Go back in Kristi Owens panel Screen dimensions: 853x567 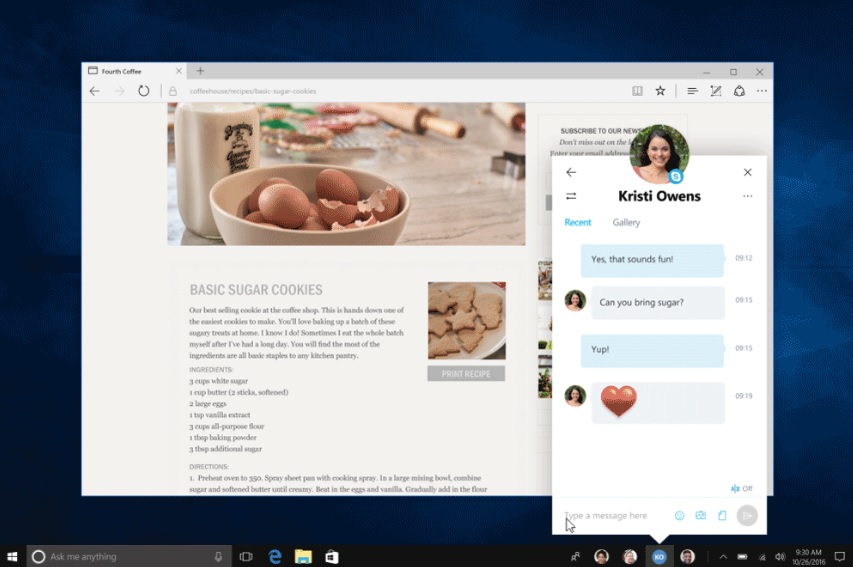(x=571, y=172)
